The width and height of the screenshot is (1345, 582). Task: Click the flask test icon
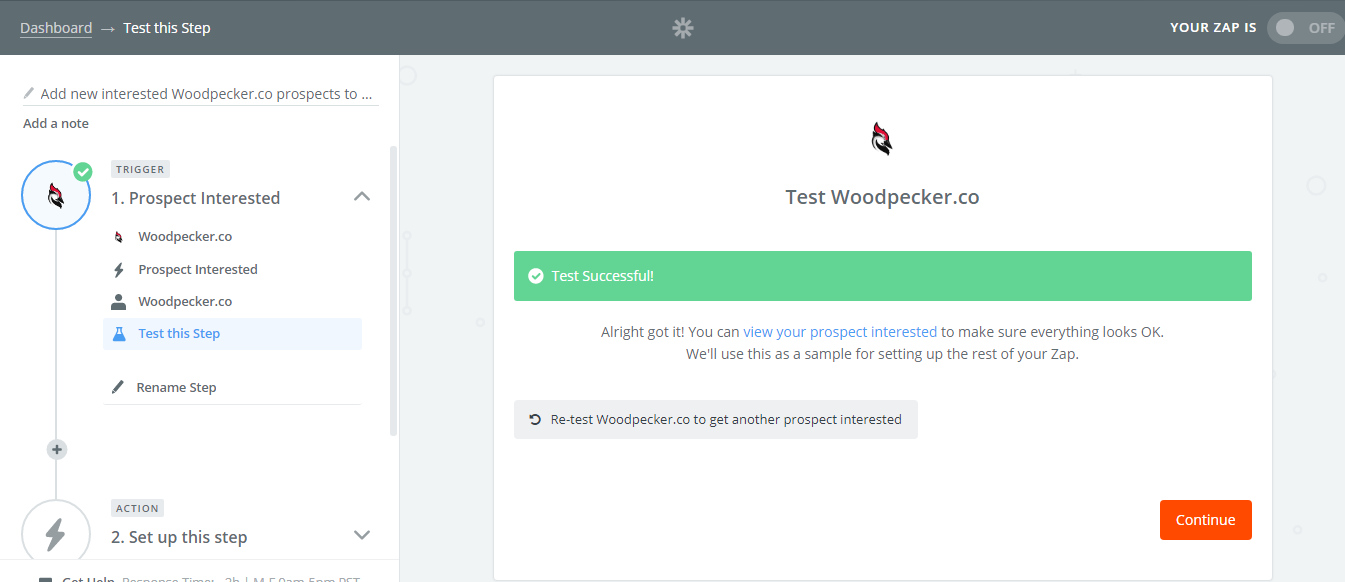119,334
